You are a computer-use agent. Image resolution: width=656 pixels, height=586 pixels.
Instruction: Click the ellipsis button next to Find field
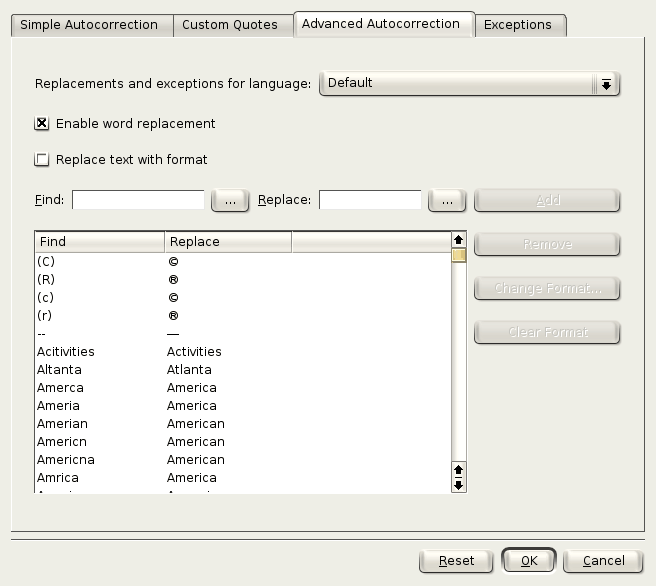coord(230,200)
